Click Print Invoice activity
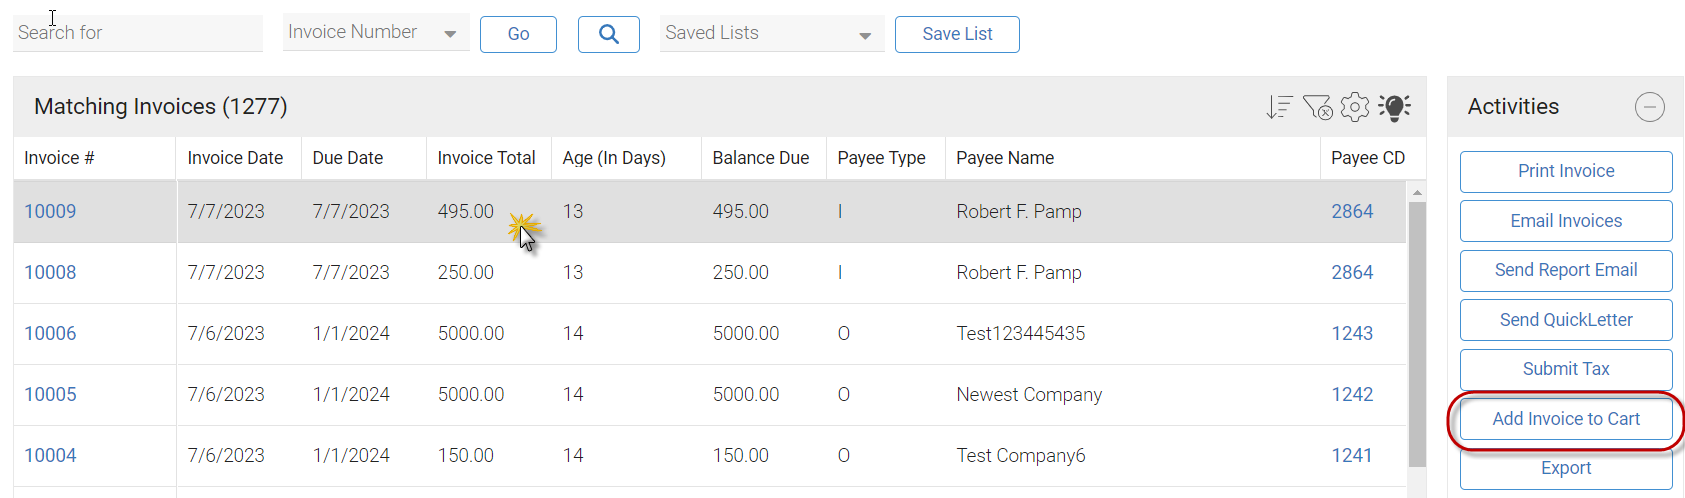This screenshot has width=1685, height=498. click(1566, 171)
